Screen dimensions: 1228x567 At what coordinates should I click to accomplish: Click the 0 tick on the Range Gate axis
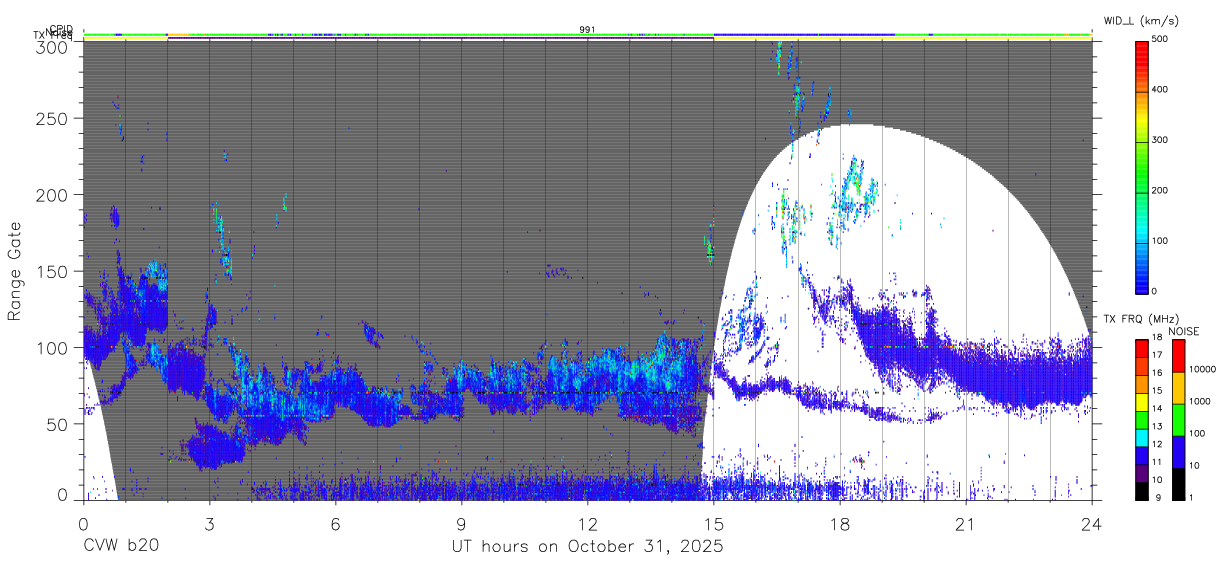[63, 494]
